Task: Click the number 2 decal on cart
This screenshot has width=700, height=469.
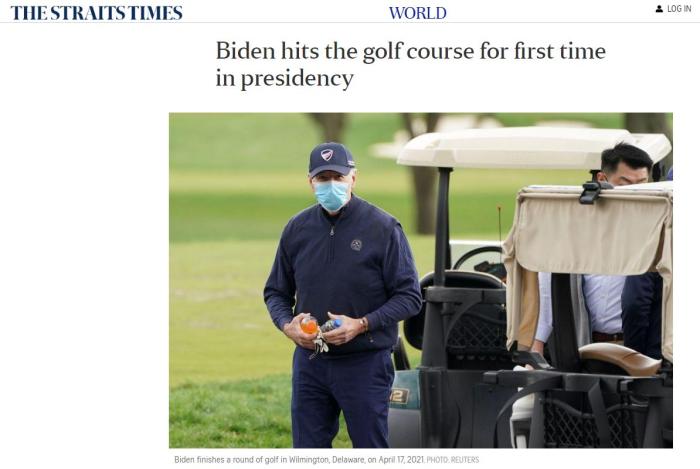Action: point(400,395)
